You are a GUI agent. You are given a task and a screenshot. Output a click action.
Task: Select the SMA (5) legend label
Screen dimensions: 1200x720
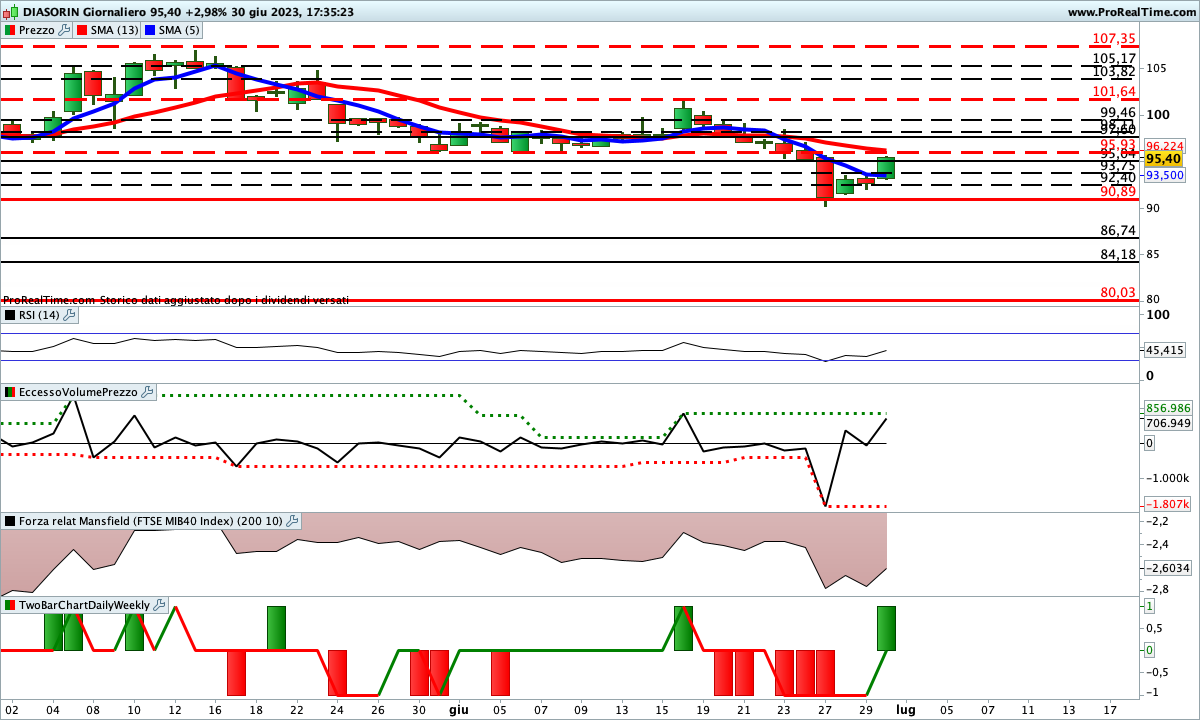[180, 30]
